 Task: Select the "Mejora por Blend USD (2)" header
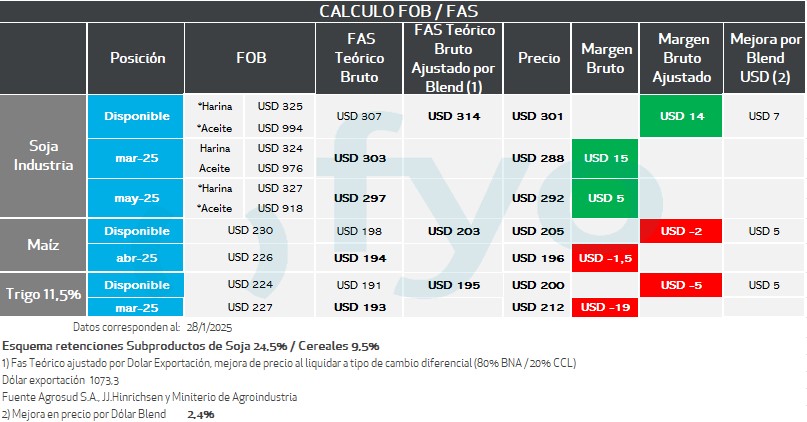(765, 59)
